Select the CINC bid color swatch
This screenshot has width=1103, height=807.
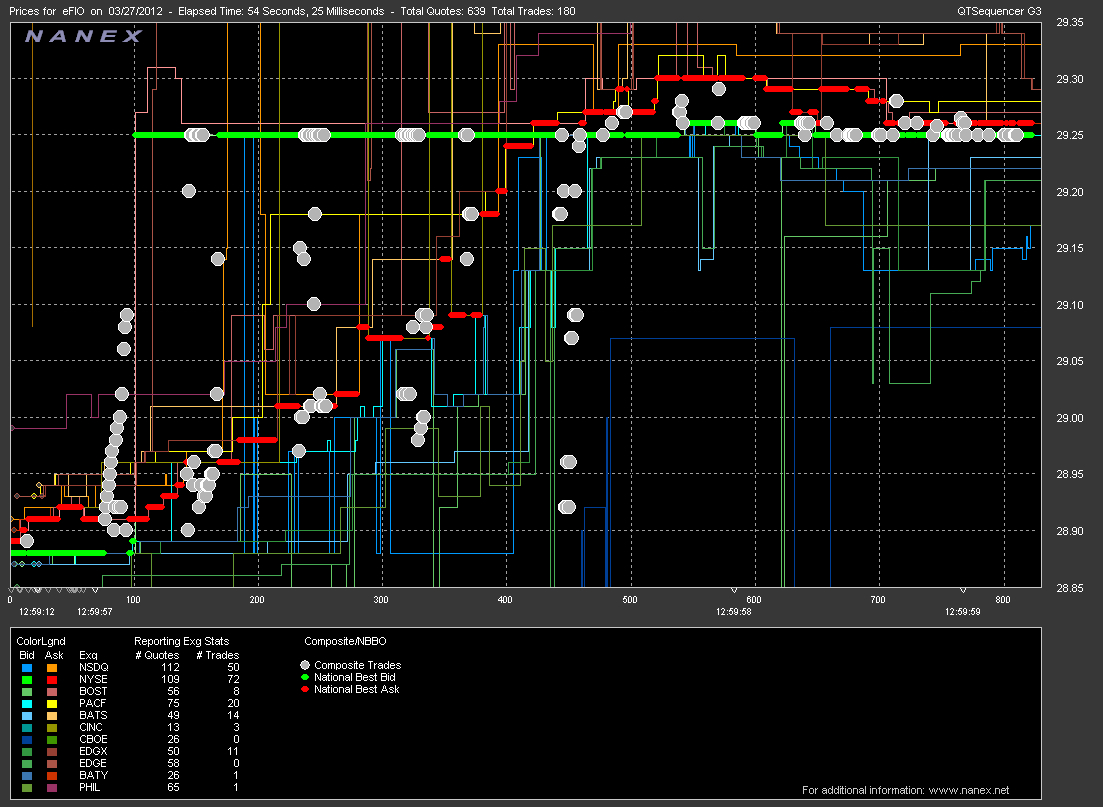coord(27,727)
